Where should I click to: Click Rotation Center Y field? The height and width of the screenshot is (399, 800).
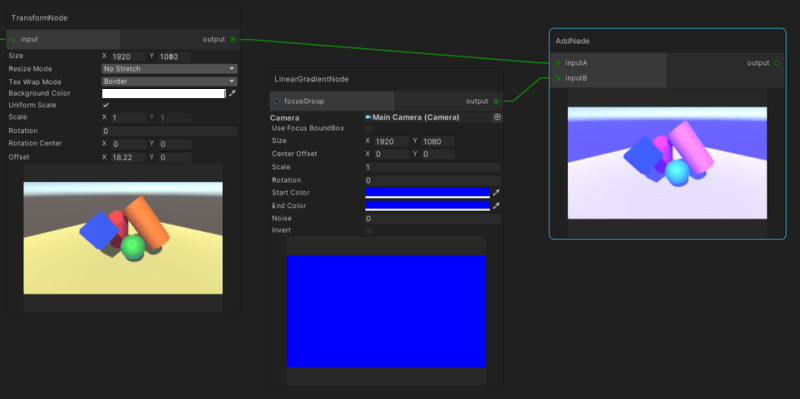174,144
